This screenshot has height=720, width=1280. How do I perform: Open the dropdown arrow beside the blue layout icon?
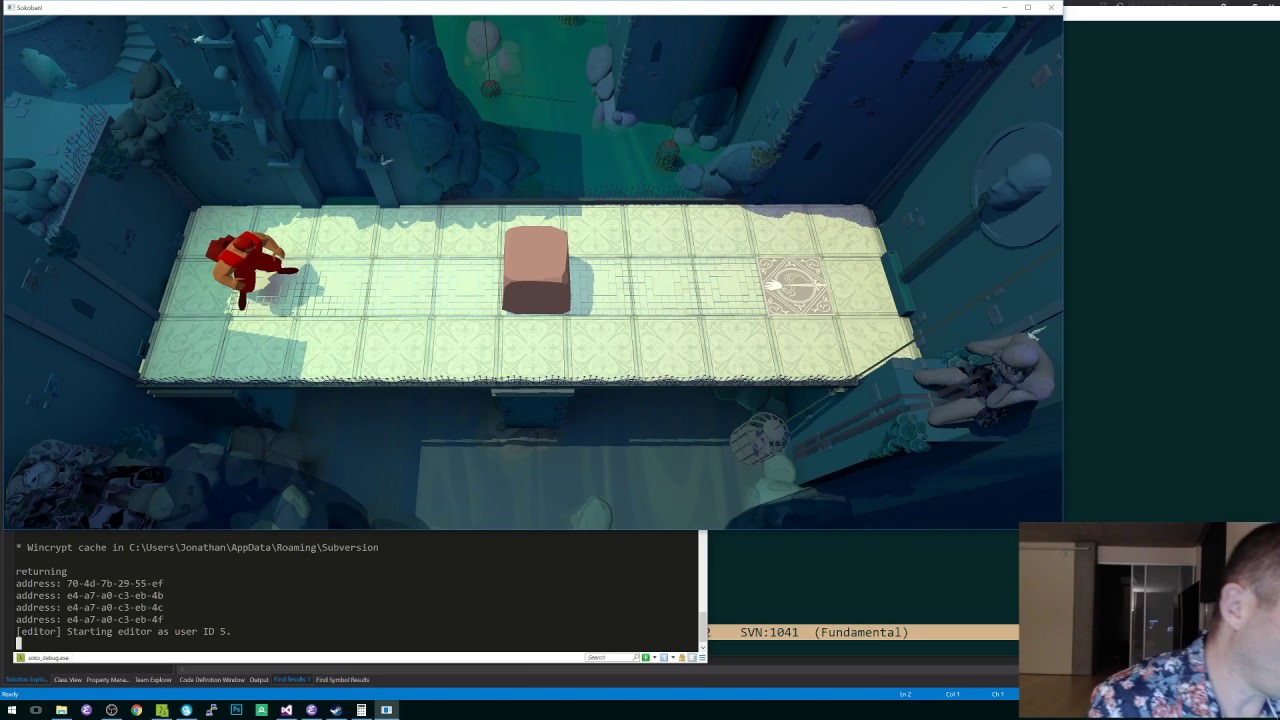tap(673, 657)
